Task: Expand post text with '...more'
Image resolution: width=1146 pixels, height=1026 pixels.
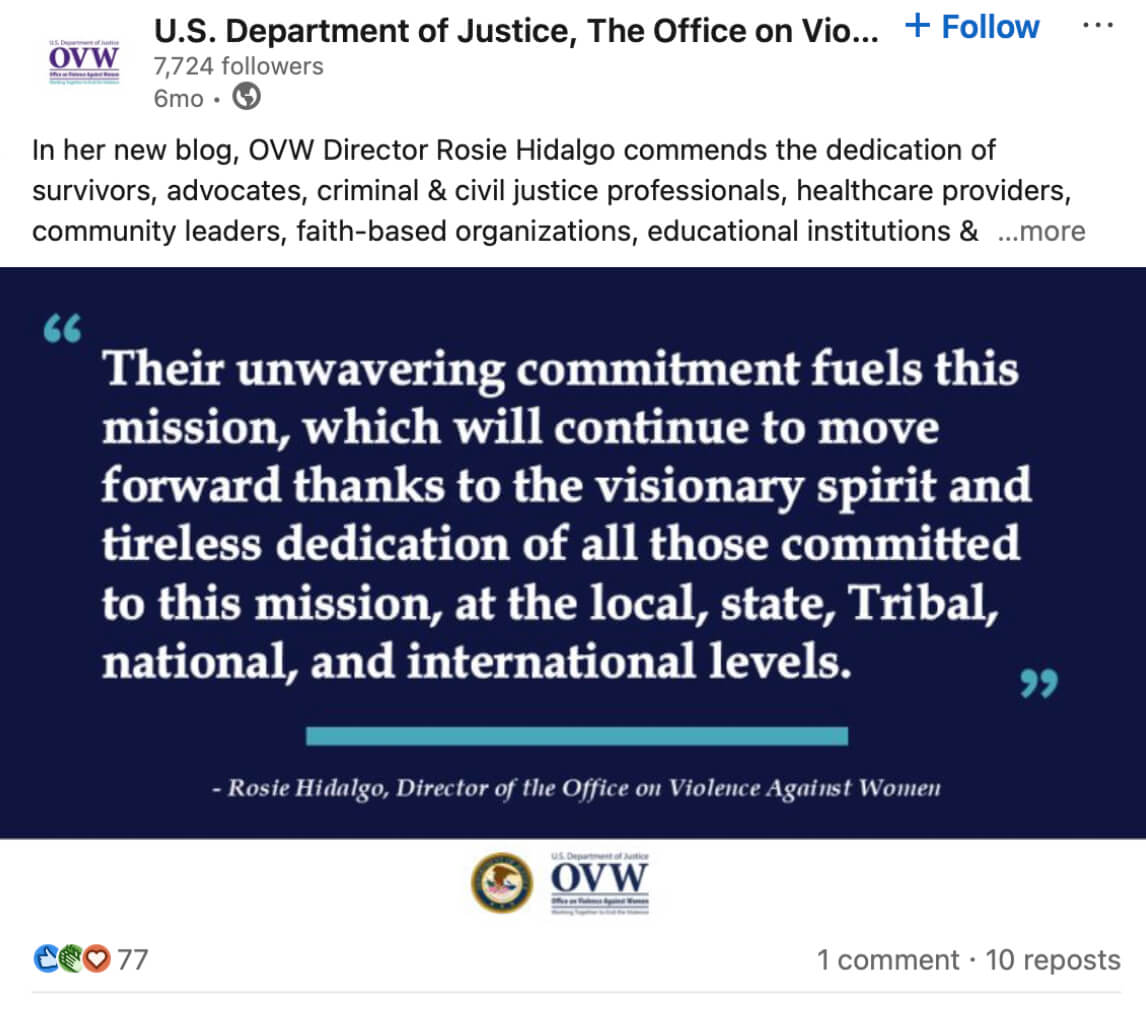Action: pyautogui.click(x=1041, y=231)
